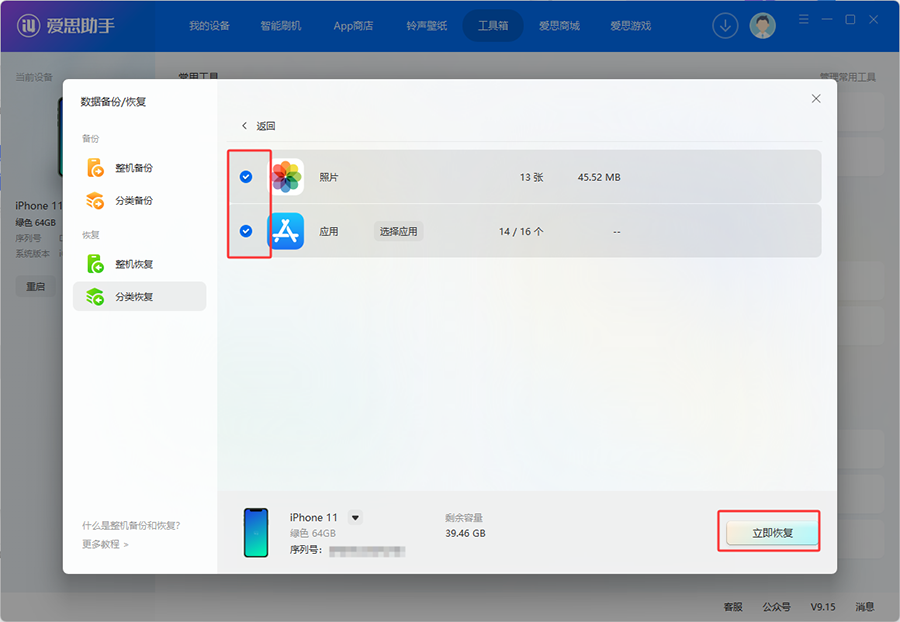The width and height of the screenshot is (900, 622).
Task: Click the 爱思助手 logo icon
Action: point(28,25)
